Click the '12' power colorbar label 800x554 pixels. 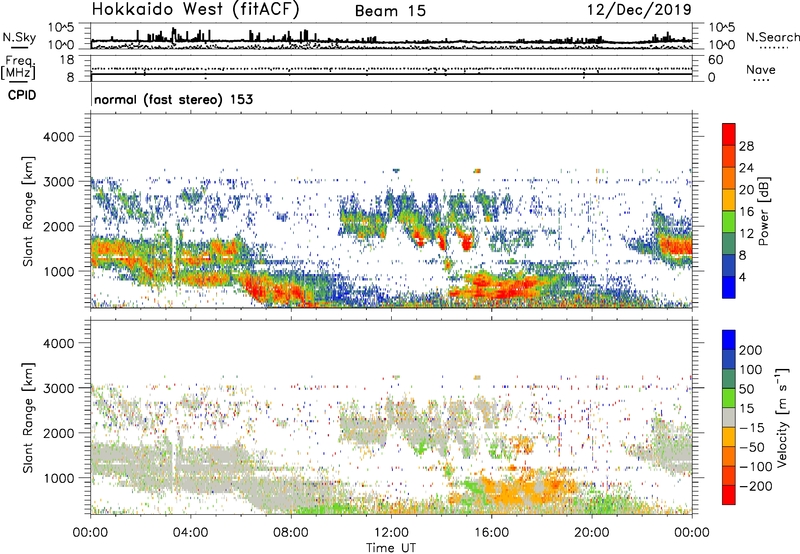click(746, 234)
